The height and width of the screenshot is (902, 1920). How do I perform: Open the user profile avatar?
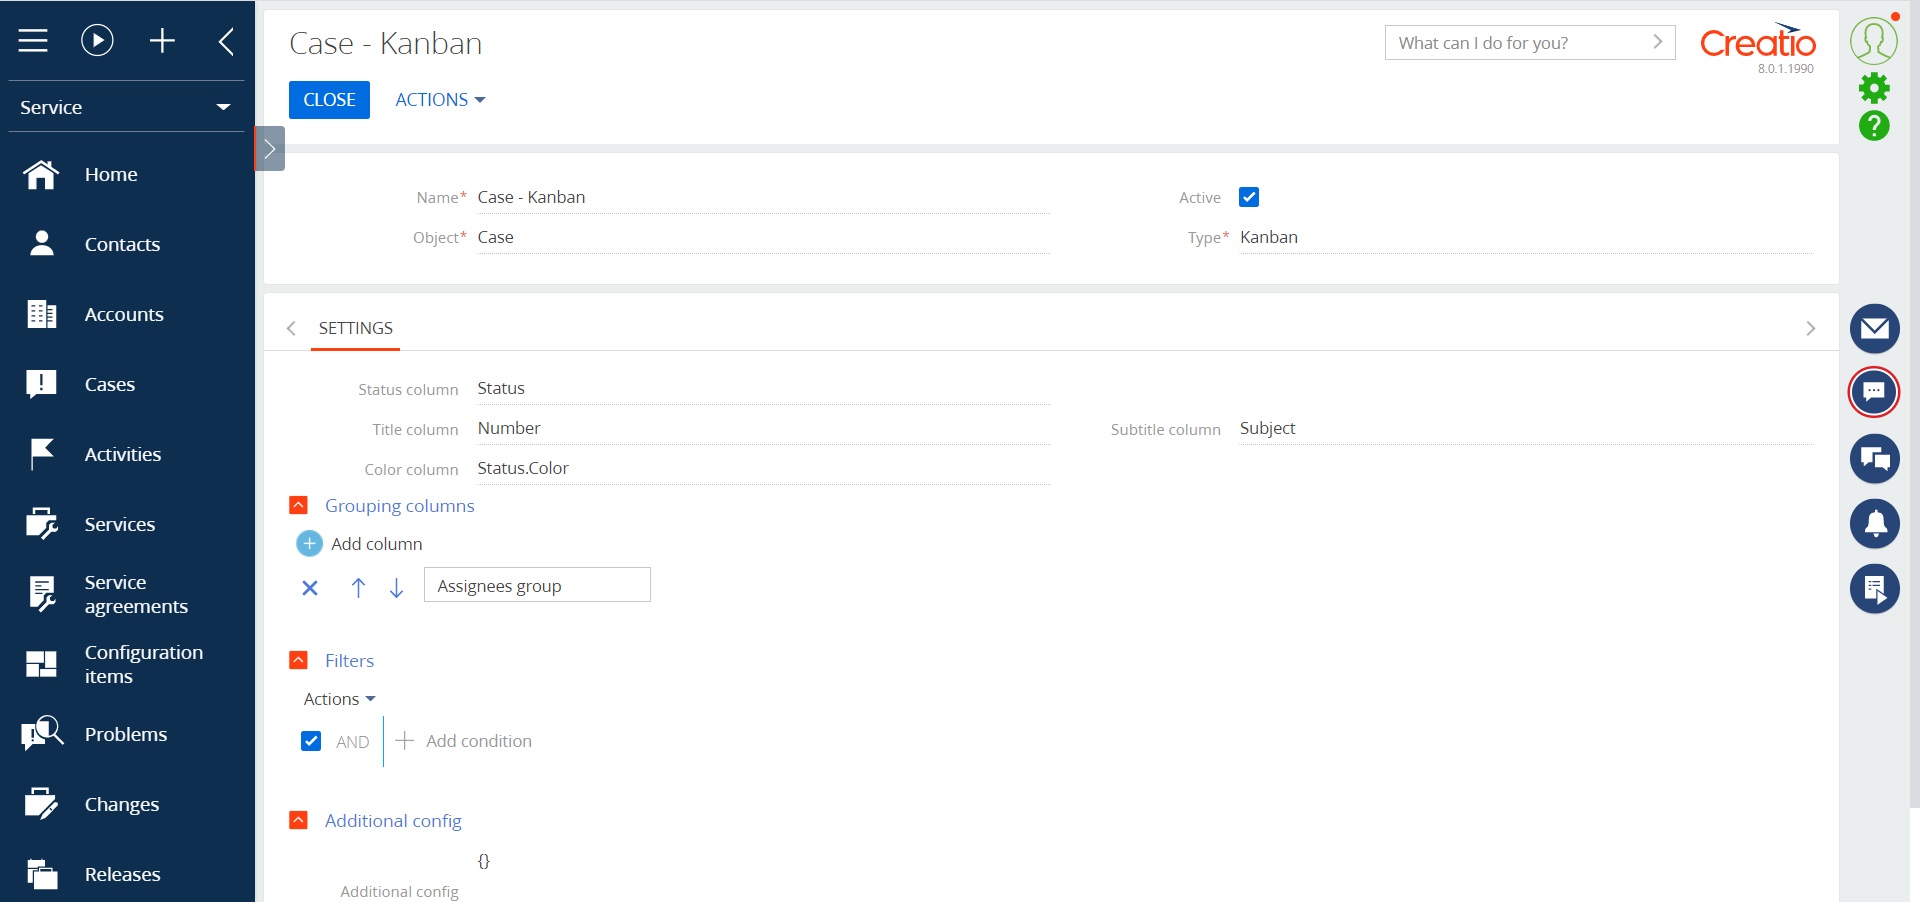tap(1872, 40)
